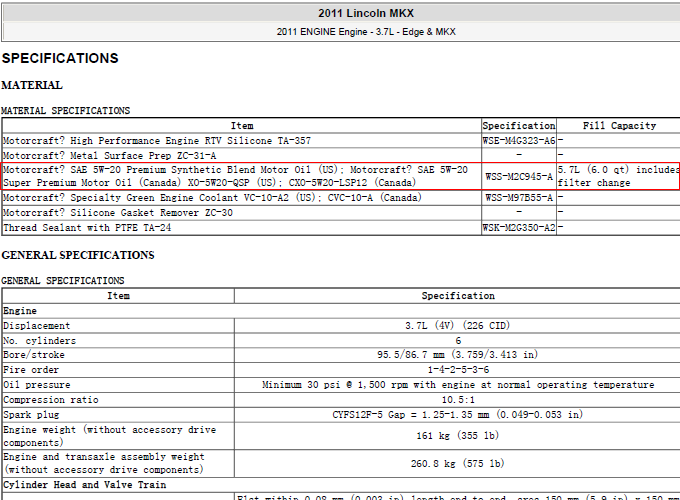Screen dimensions: 680x500
Task: Click the '2011 ENGINE Engine - 3.7L - Edge & MKX' subtitle
Action: 366,32
